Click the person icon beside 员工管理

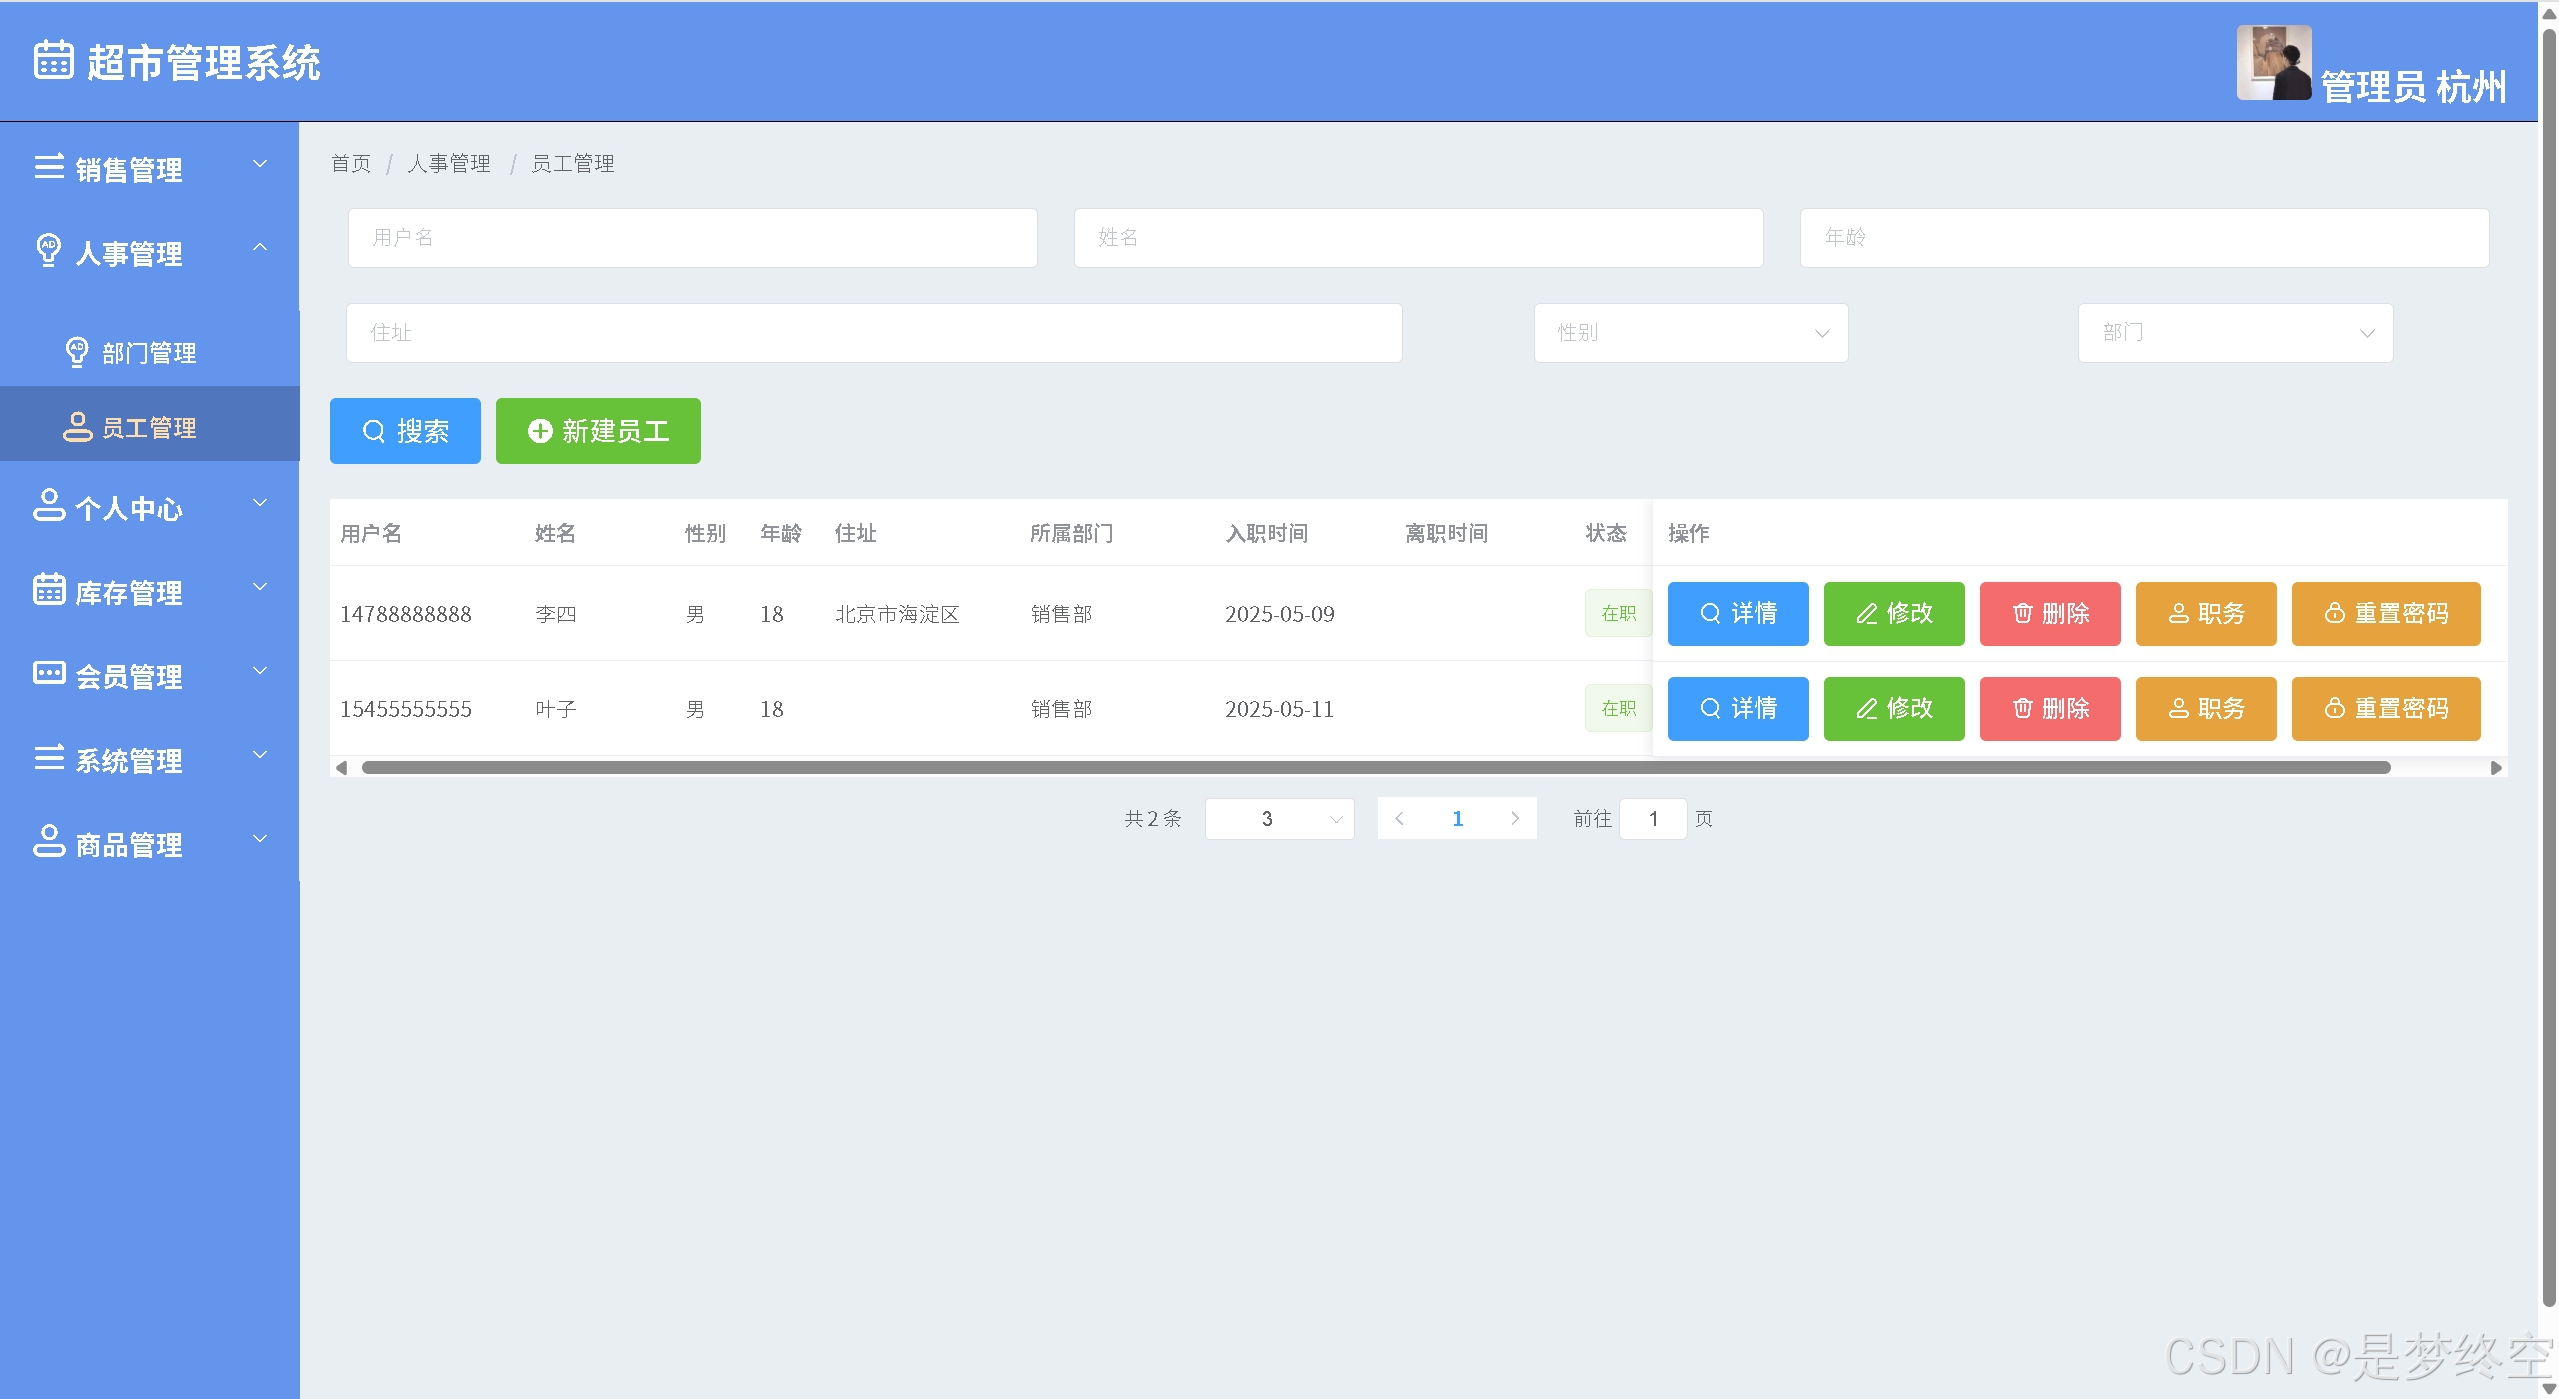click(x=77, y=427)
